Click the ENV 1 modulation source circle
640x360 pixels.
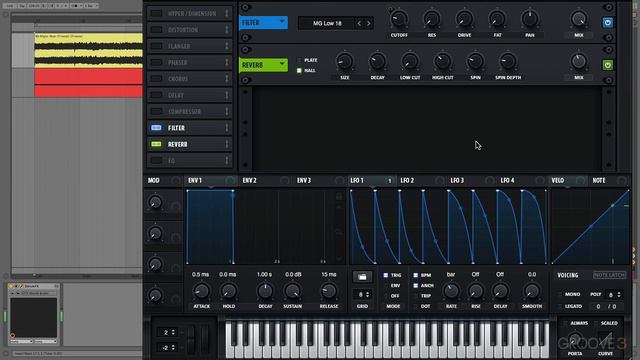pos(230,180)
